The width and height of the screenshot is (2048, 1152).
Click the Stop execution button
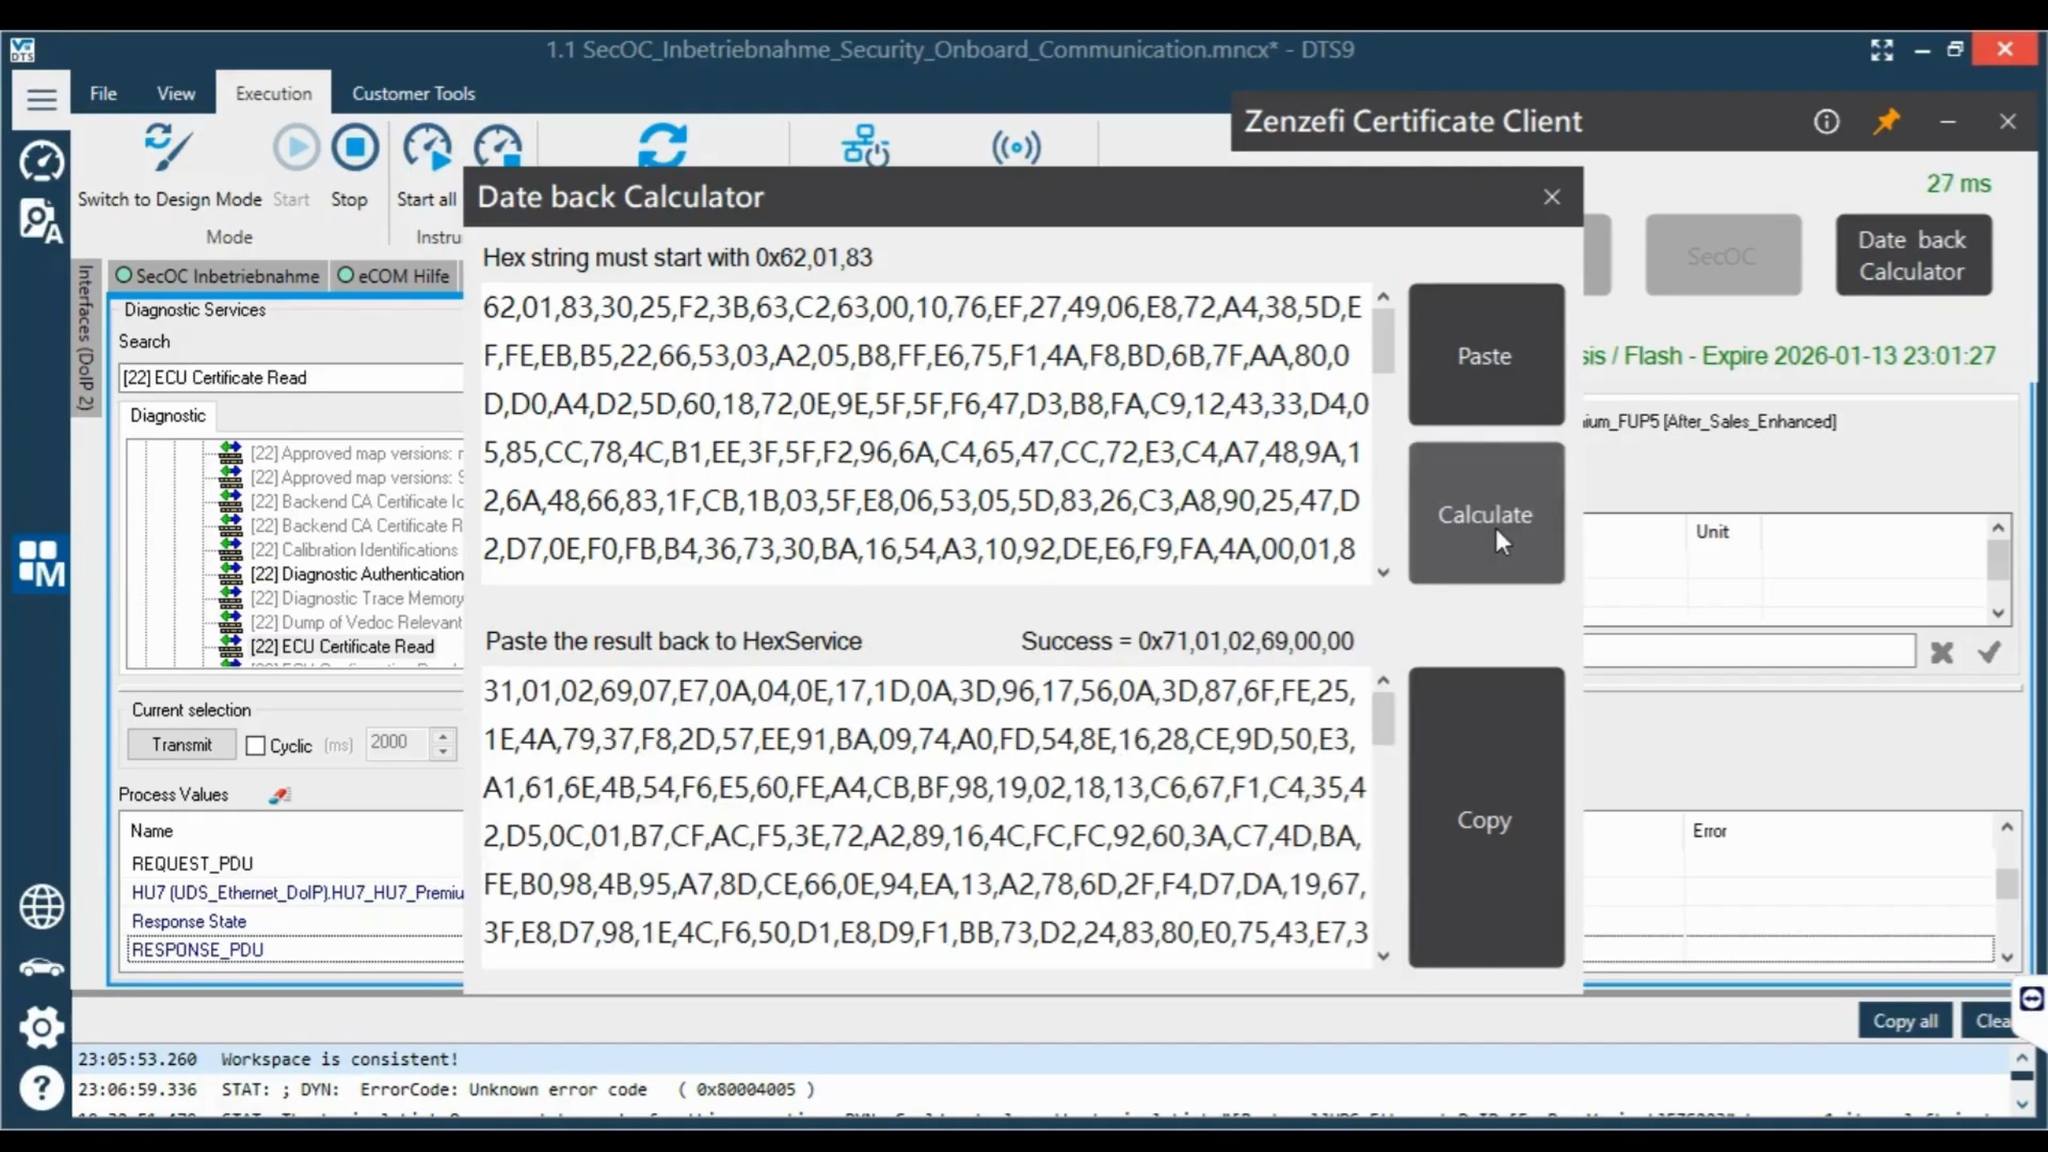(355, 147)
